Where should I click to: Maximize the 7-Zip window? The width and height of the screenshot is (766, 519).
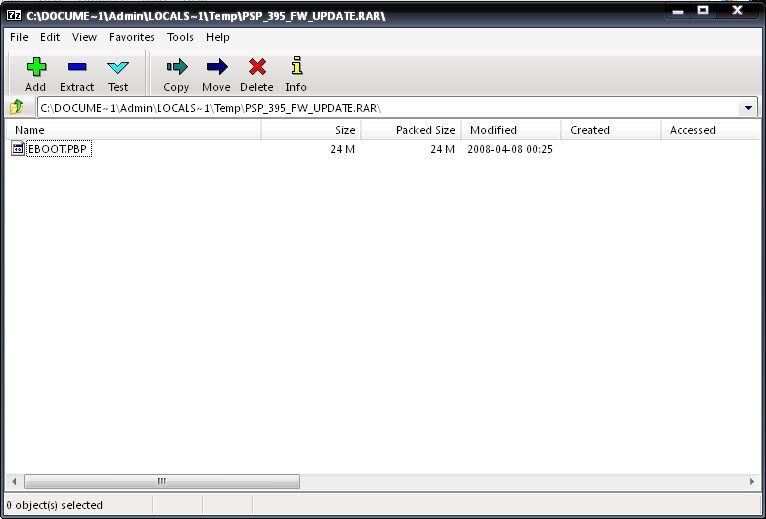pos(703,11)
